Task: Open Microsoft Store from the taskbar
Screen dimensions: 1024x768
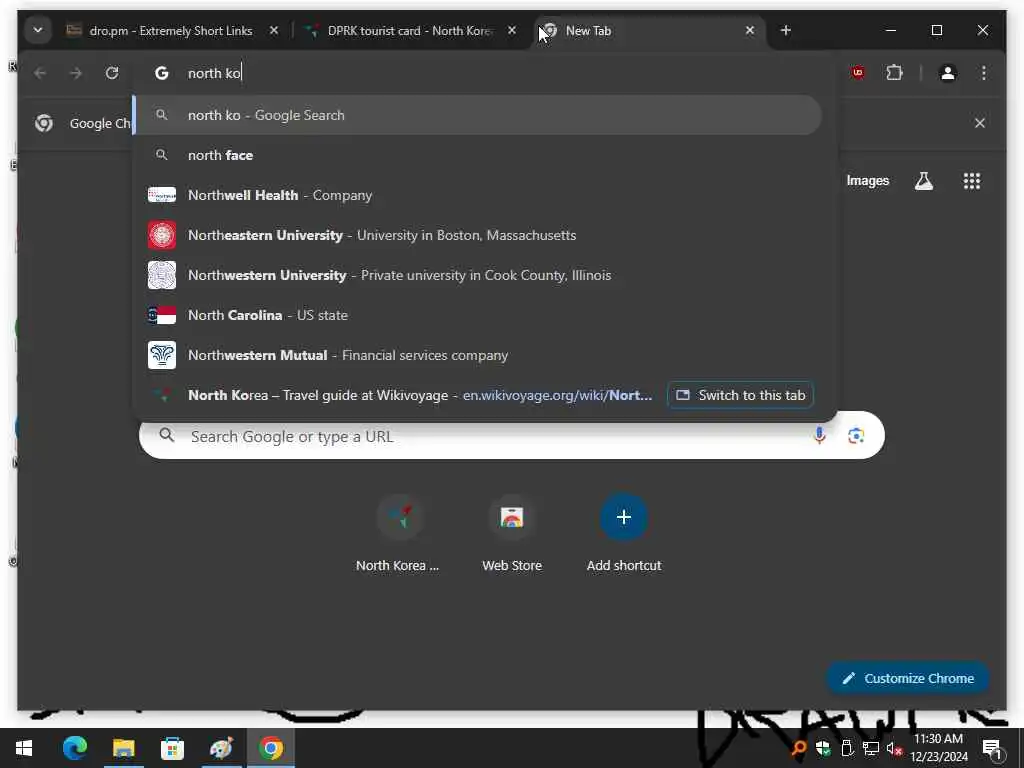Action: coord(172,748)
